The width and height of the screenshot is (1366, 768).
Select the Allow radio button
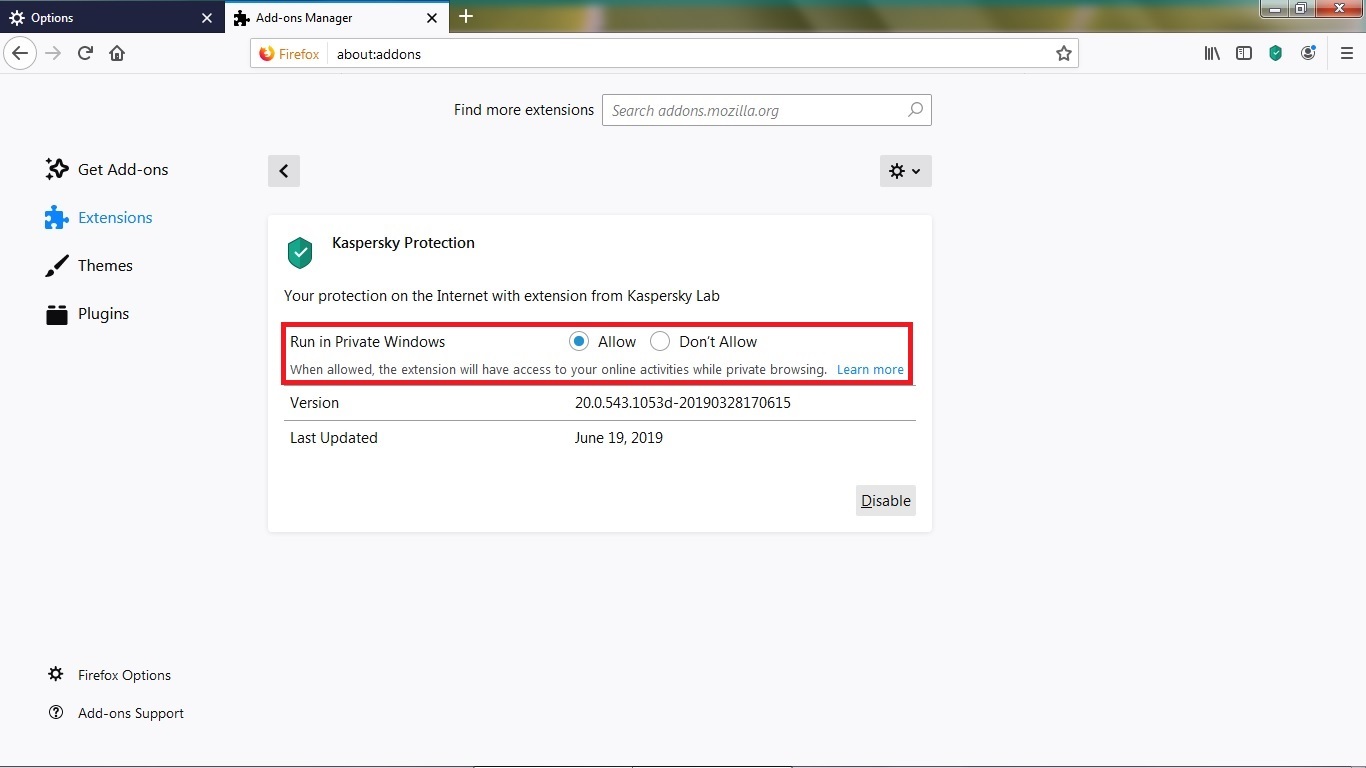[579, 341]
